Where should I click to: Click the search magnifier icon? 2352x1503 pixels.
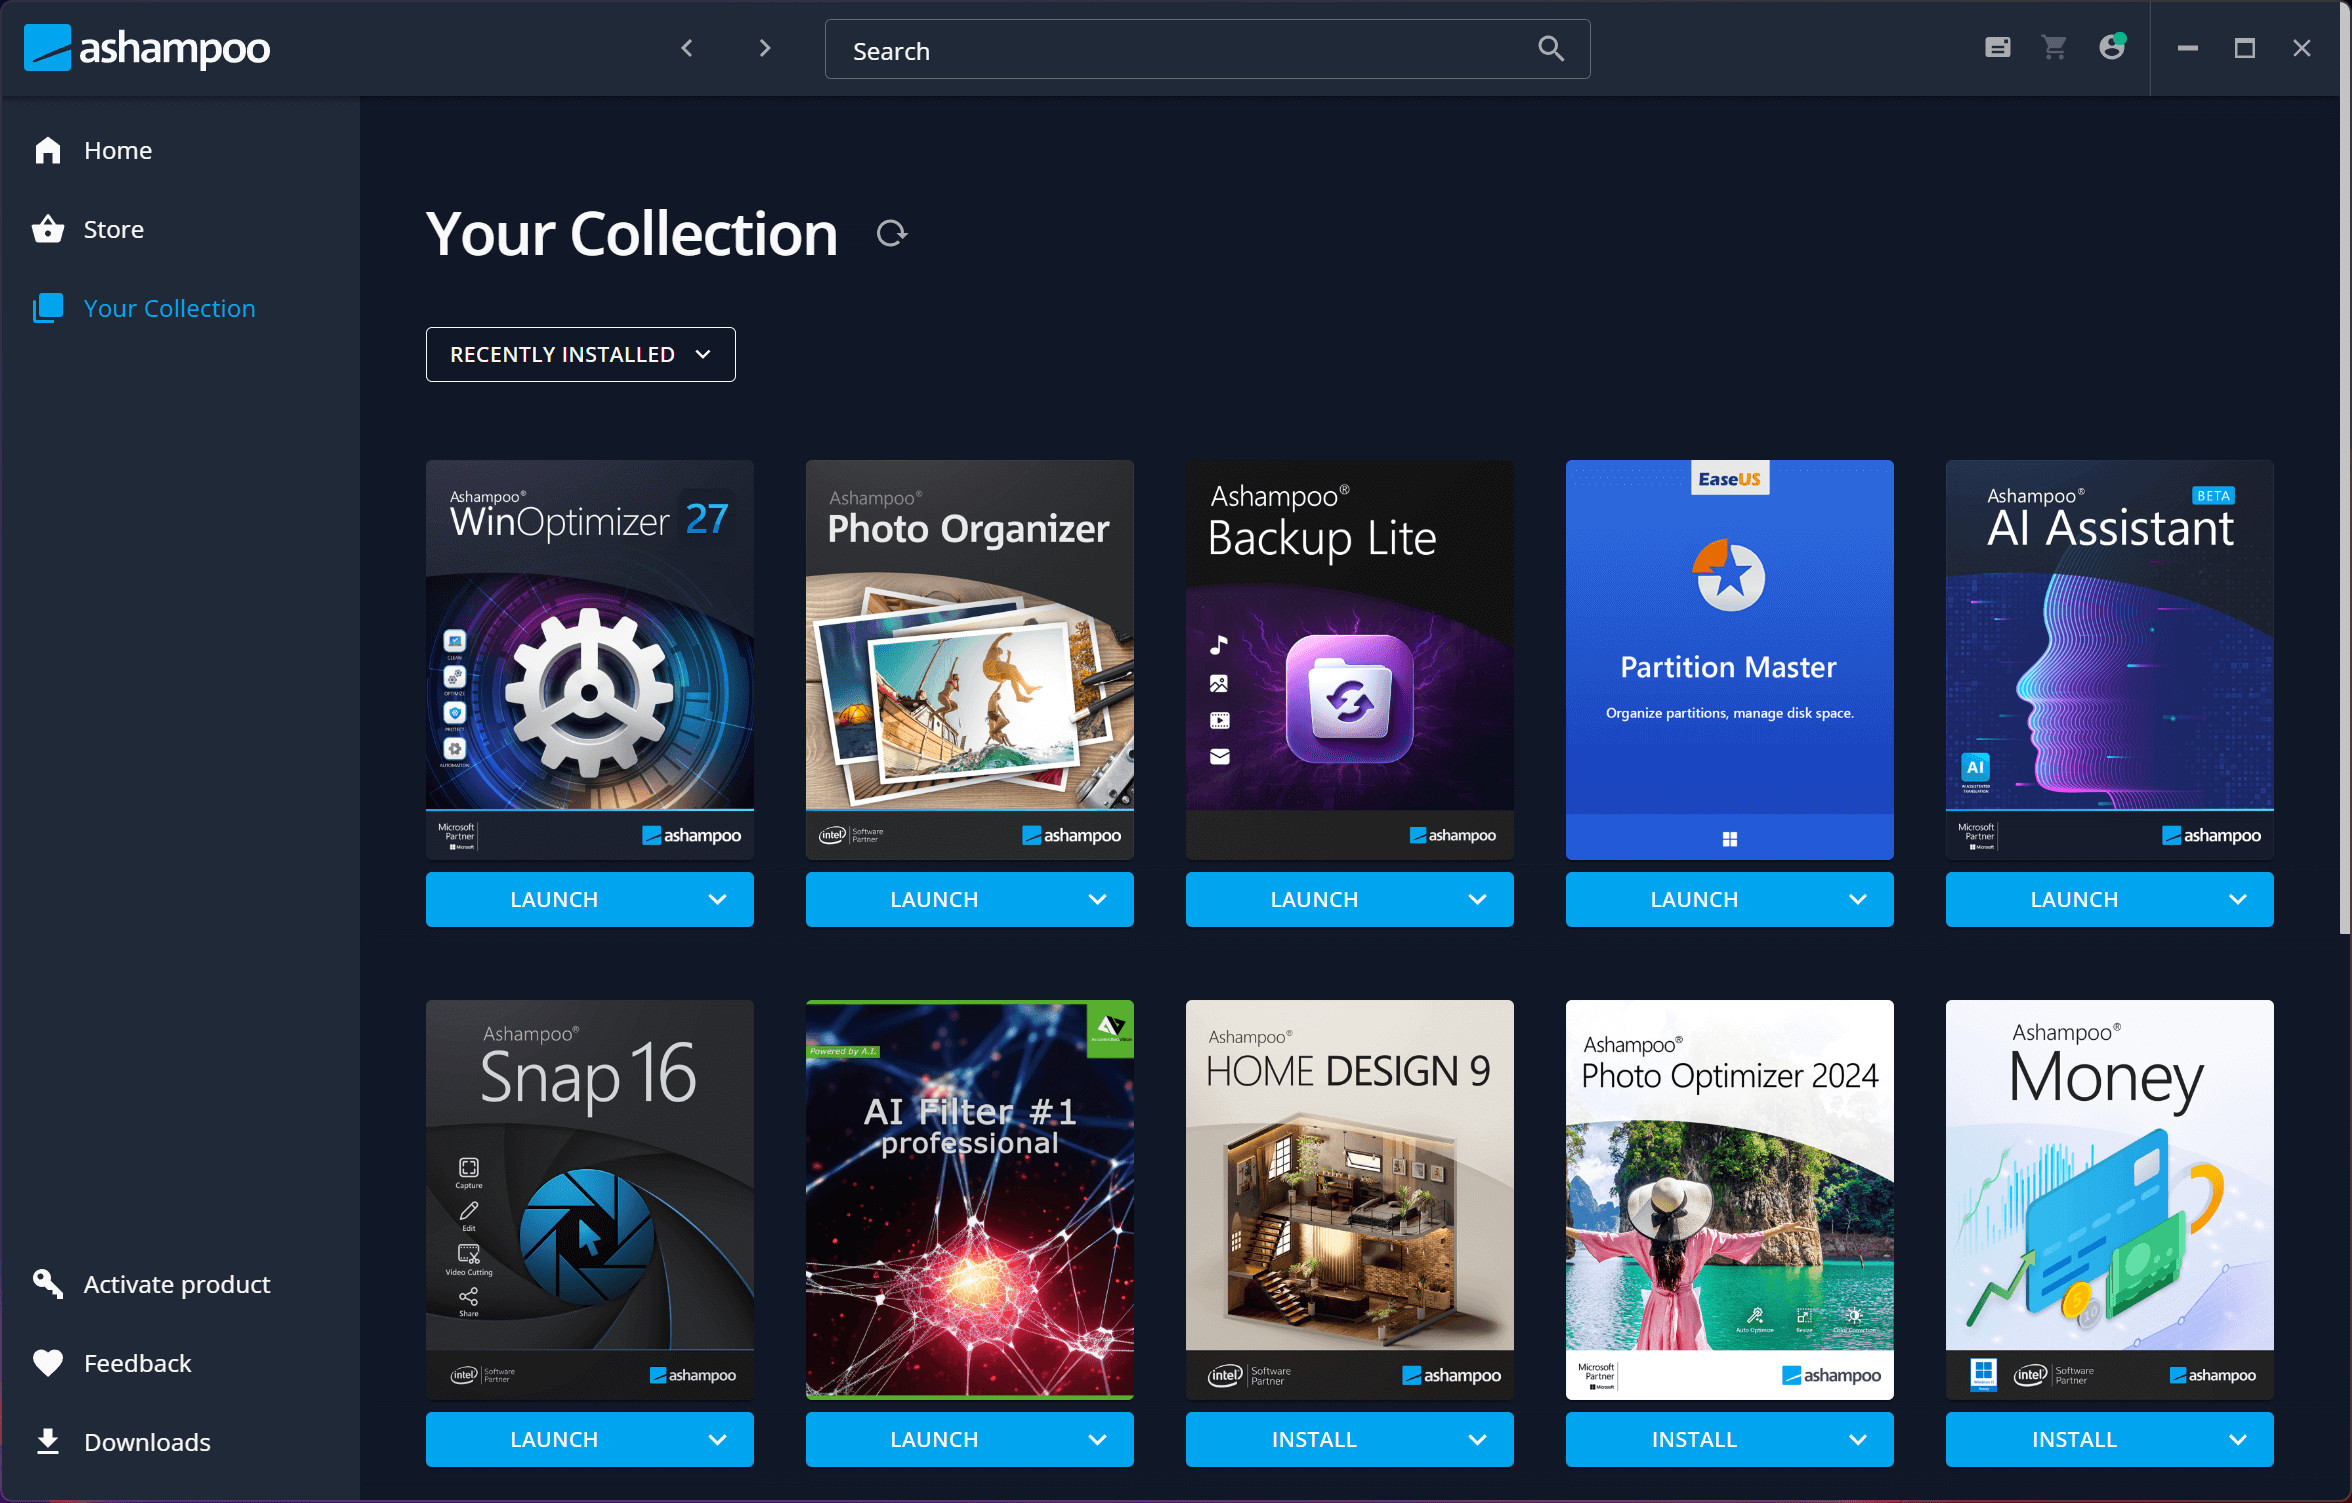tap(1551, 48)
